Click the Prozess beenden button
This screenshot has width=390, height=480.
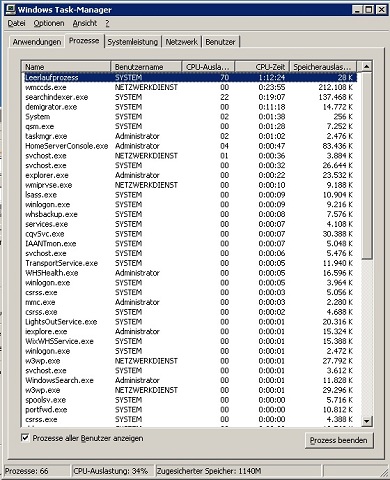339,440
